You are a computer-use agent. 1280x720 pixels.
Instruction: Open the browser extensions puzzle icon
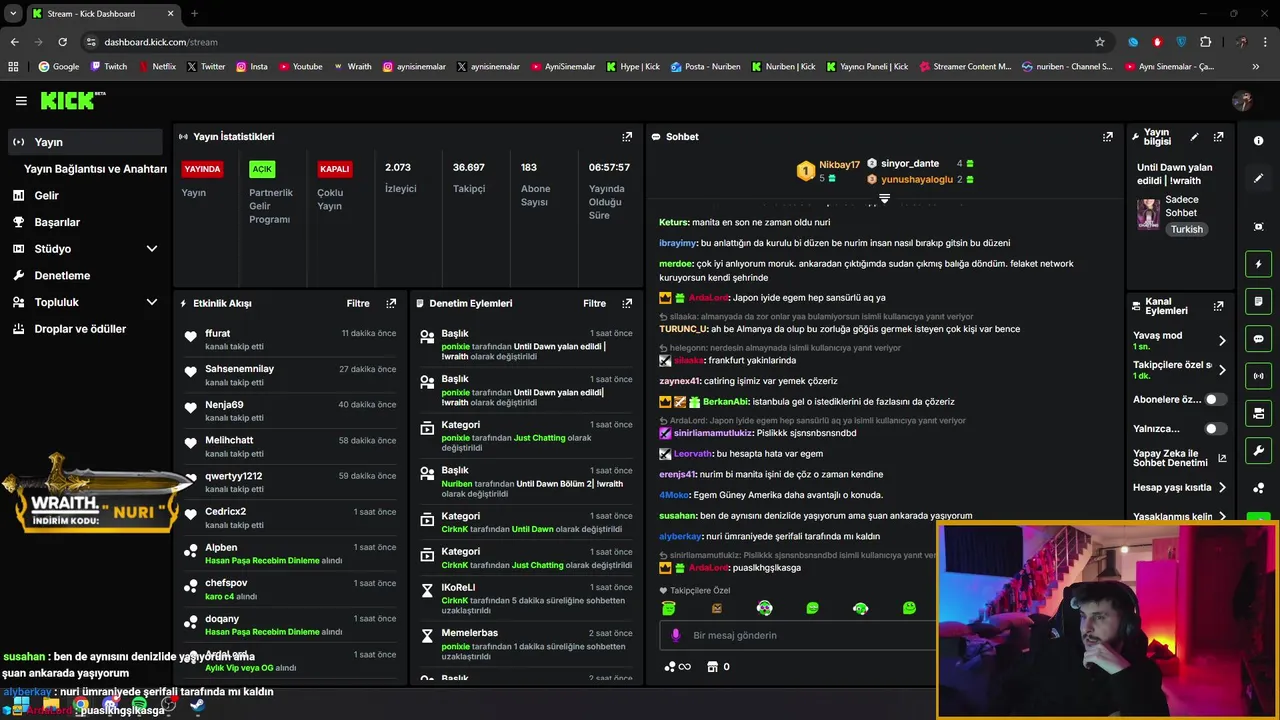tap(1205, 42)
